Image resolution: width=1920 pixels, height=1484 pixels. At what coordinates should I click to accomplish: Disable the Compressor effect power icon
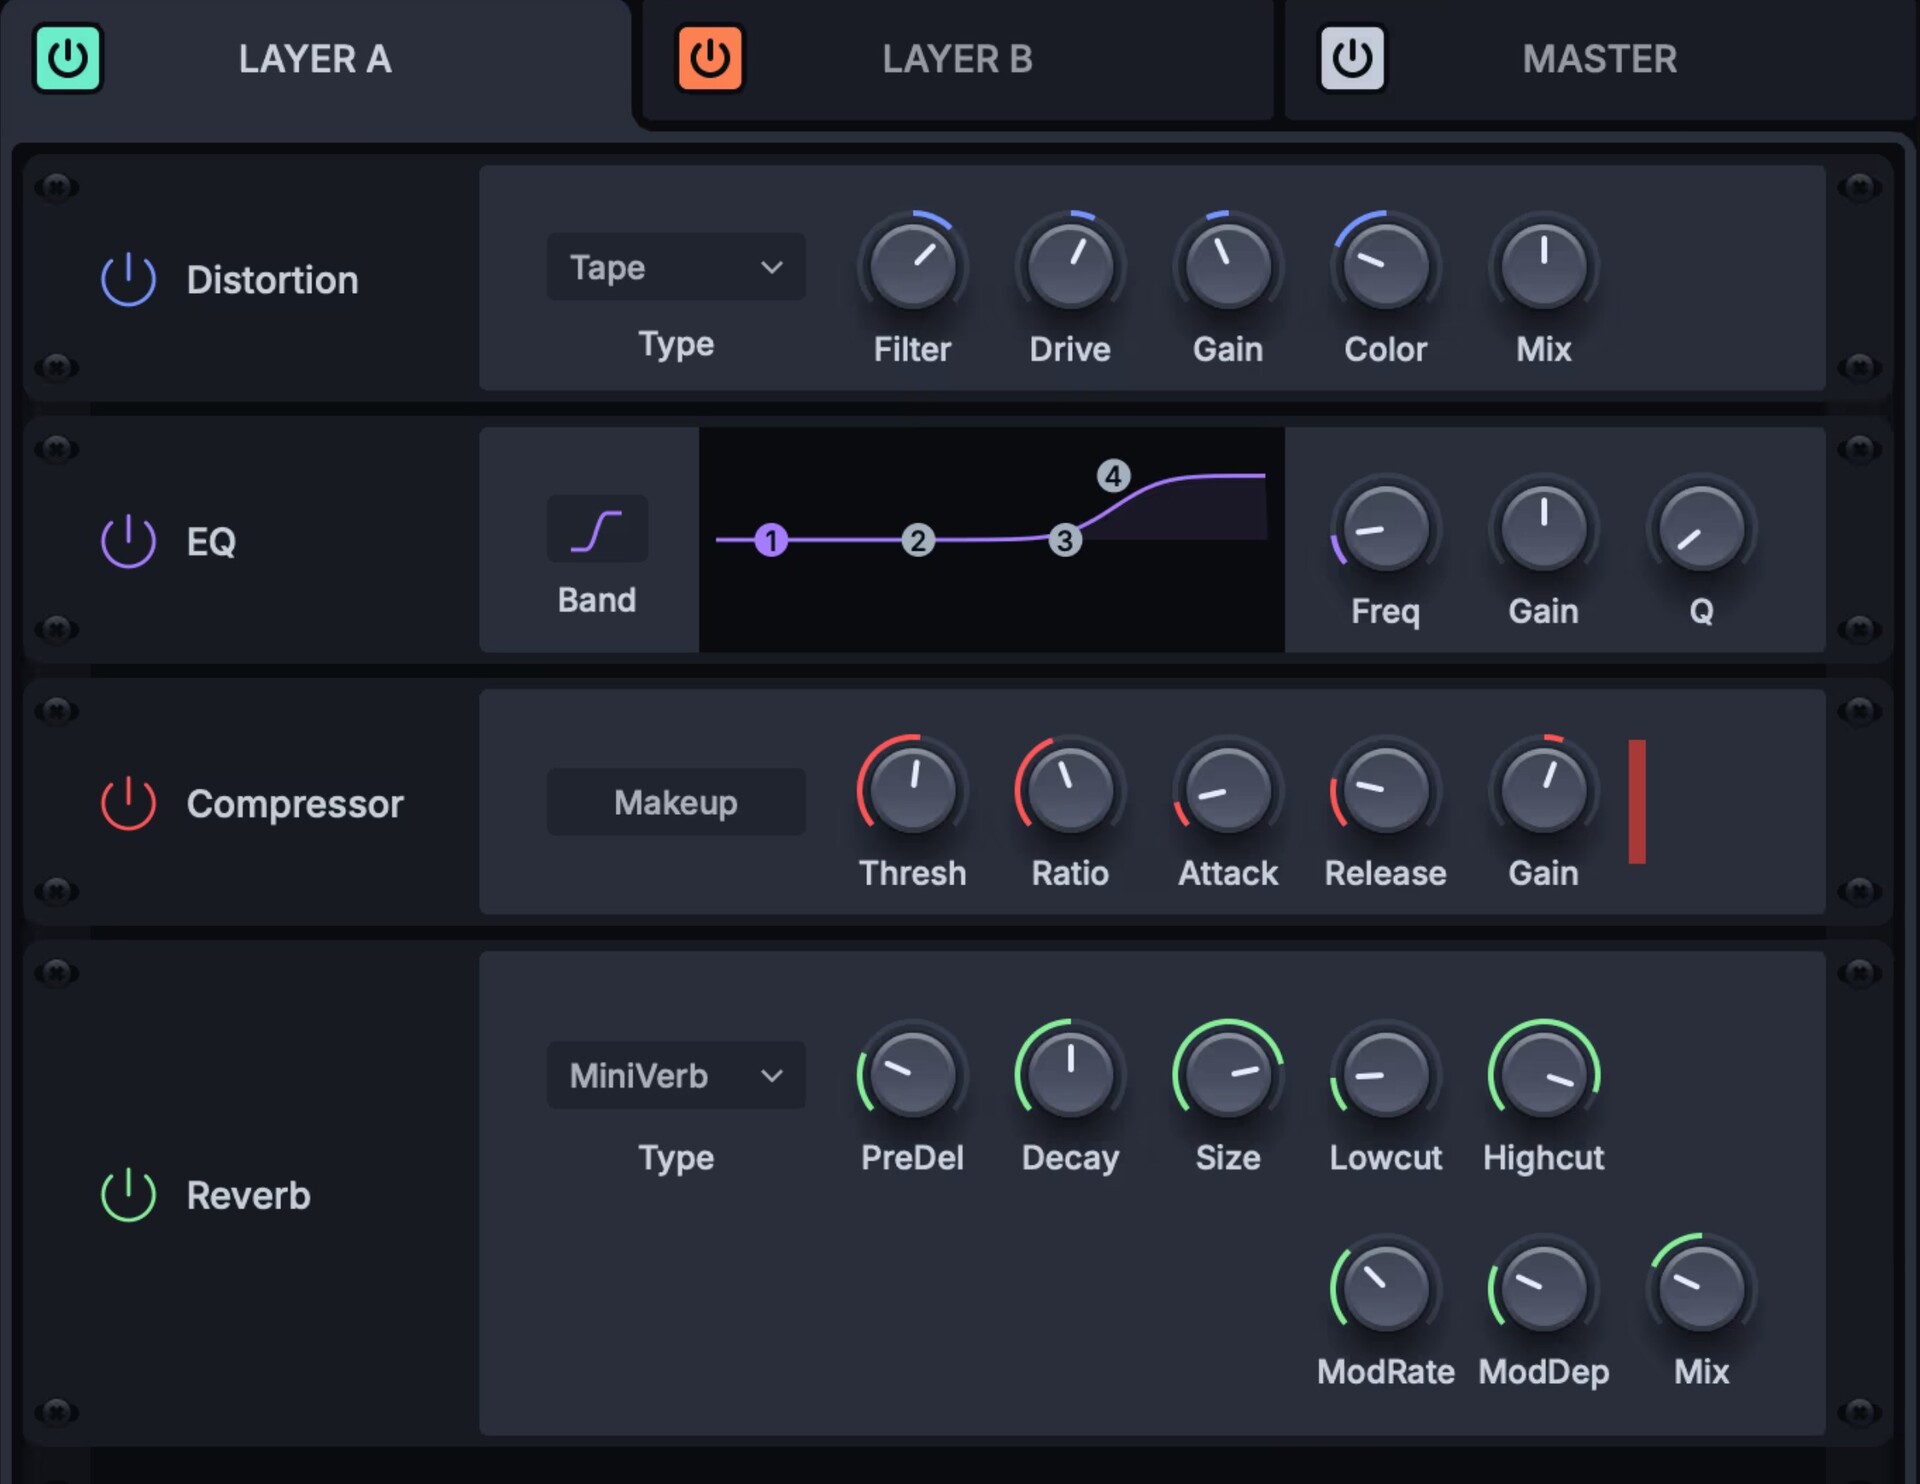coord(128,803)
